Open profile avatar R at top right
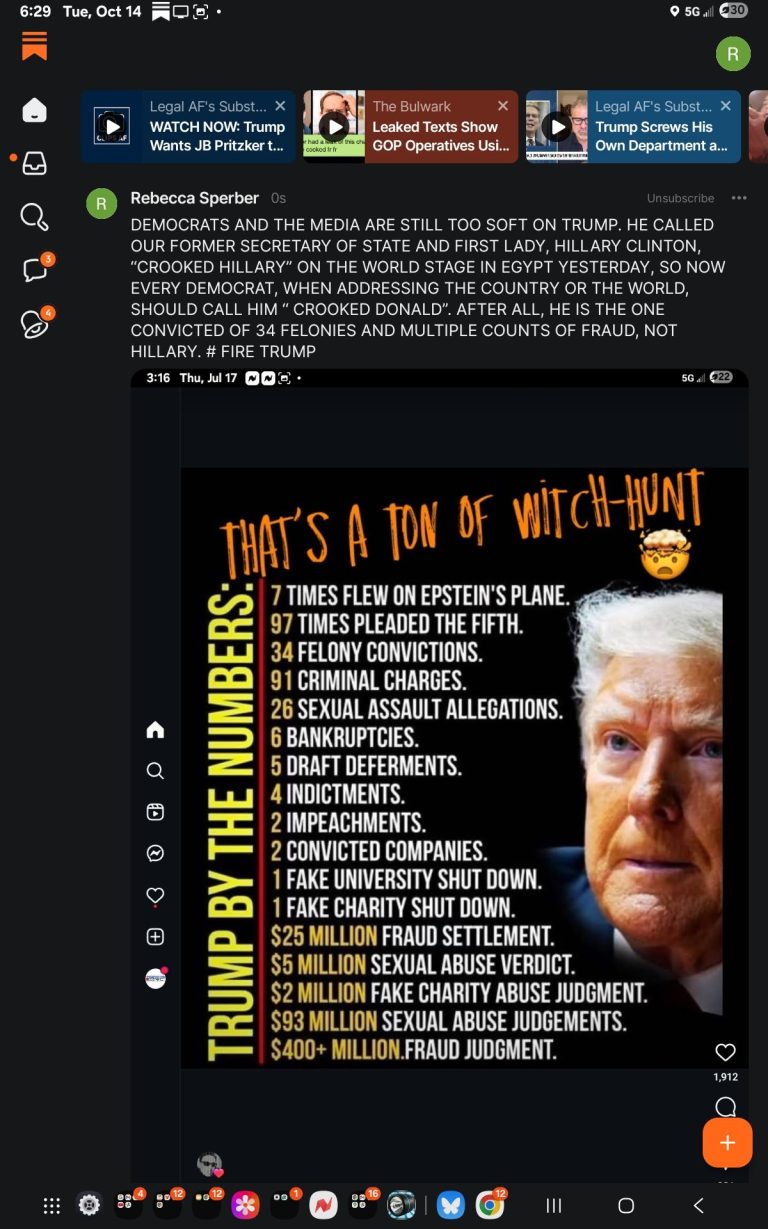The height and width of the screenshot is (1229, 768). point(733,54)
